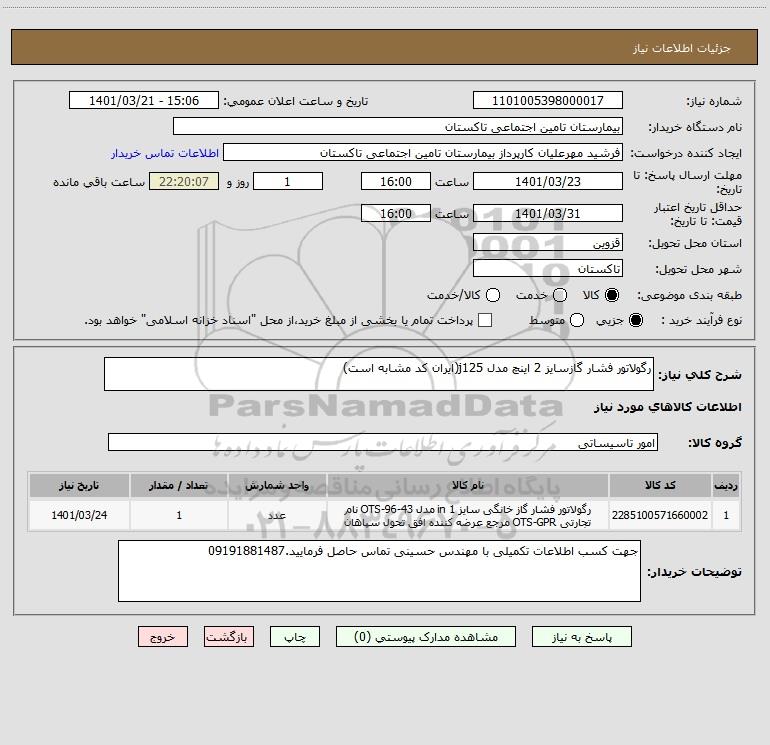Image resolution: width=770 pixels, height=745 pixels.
Task: Click the خروج exit button
Action: [163, 637]
